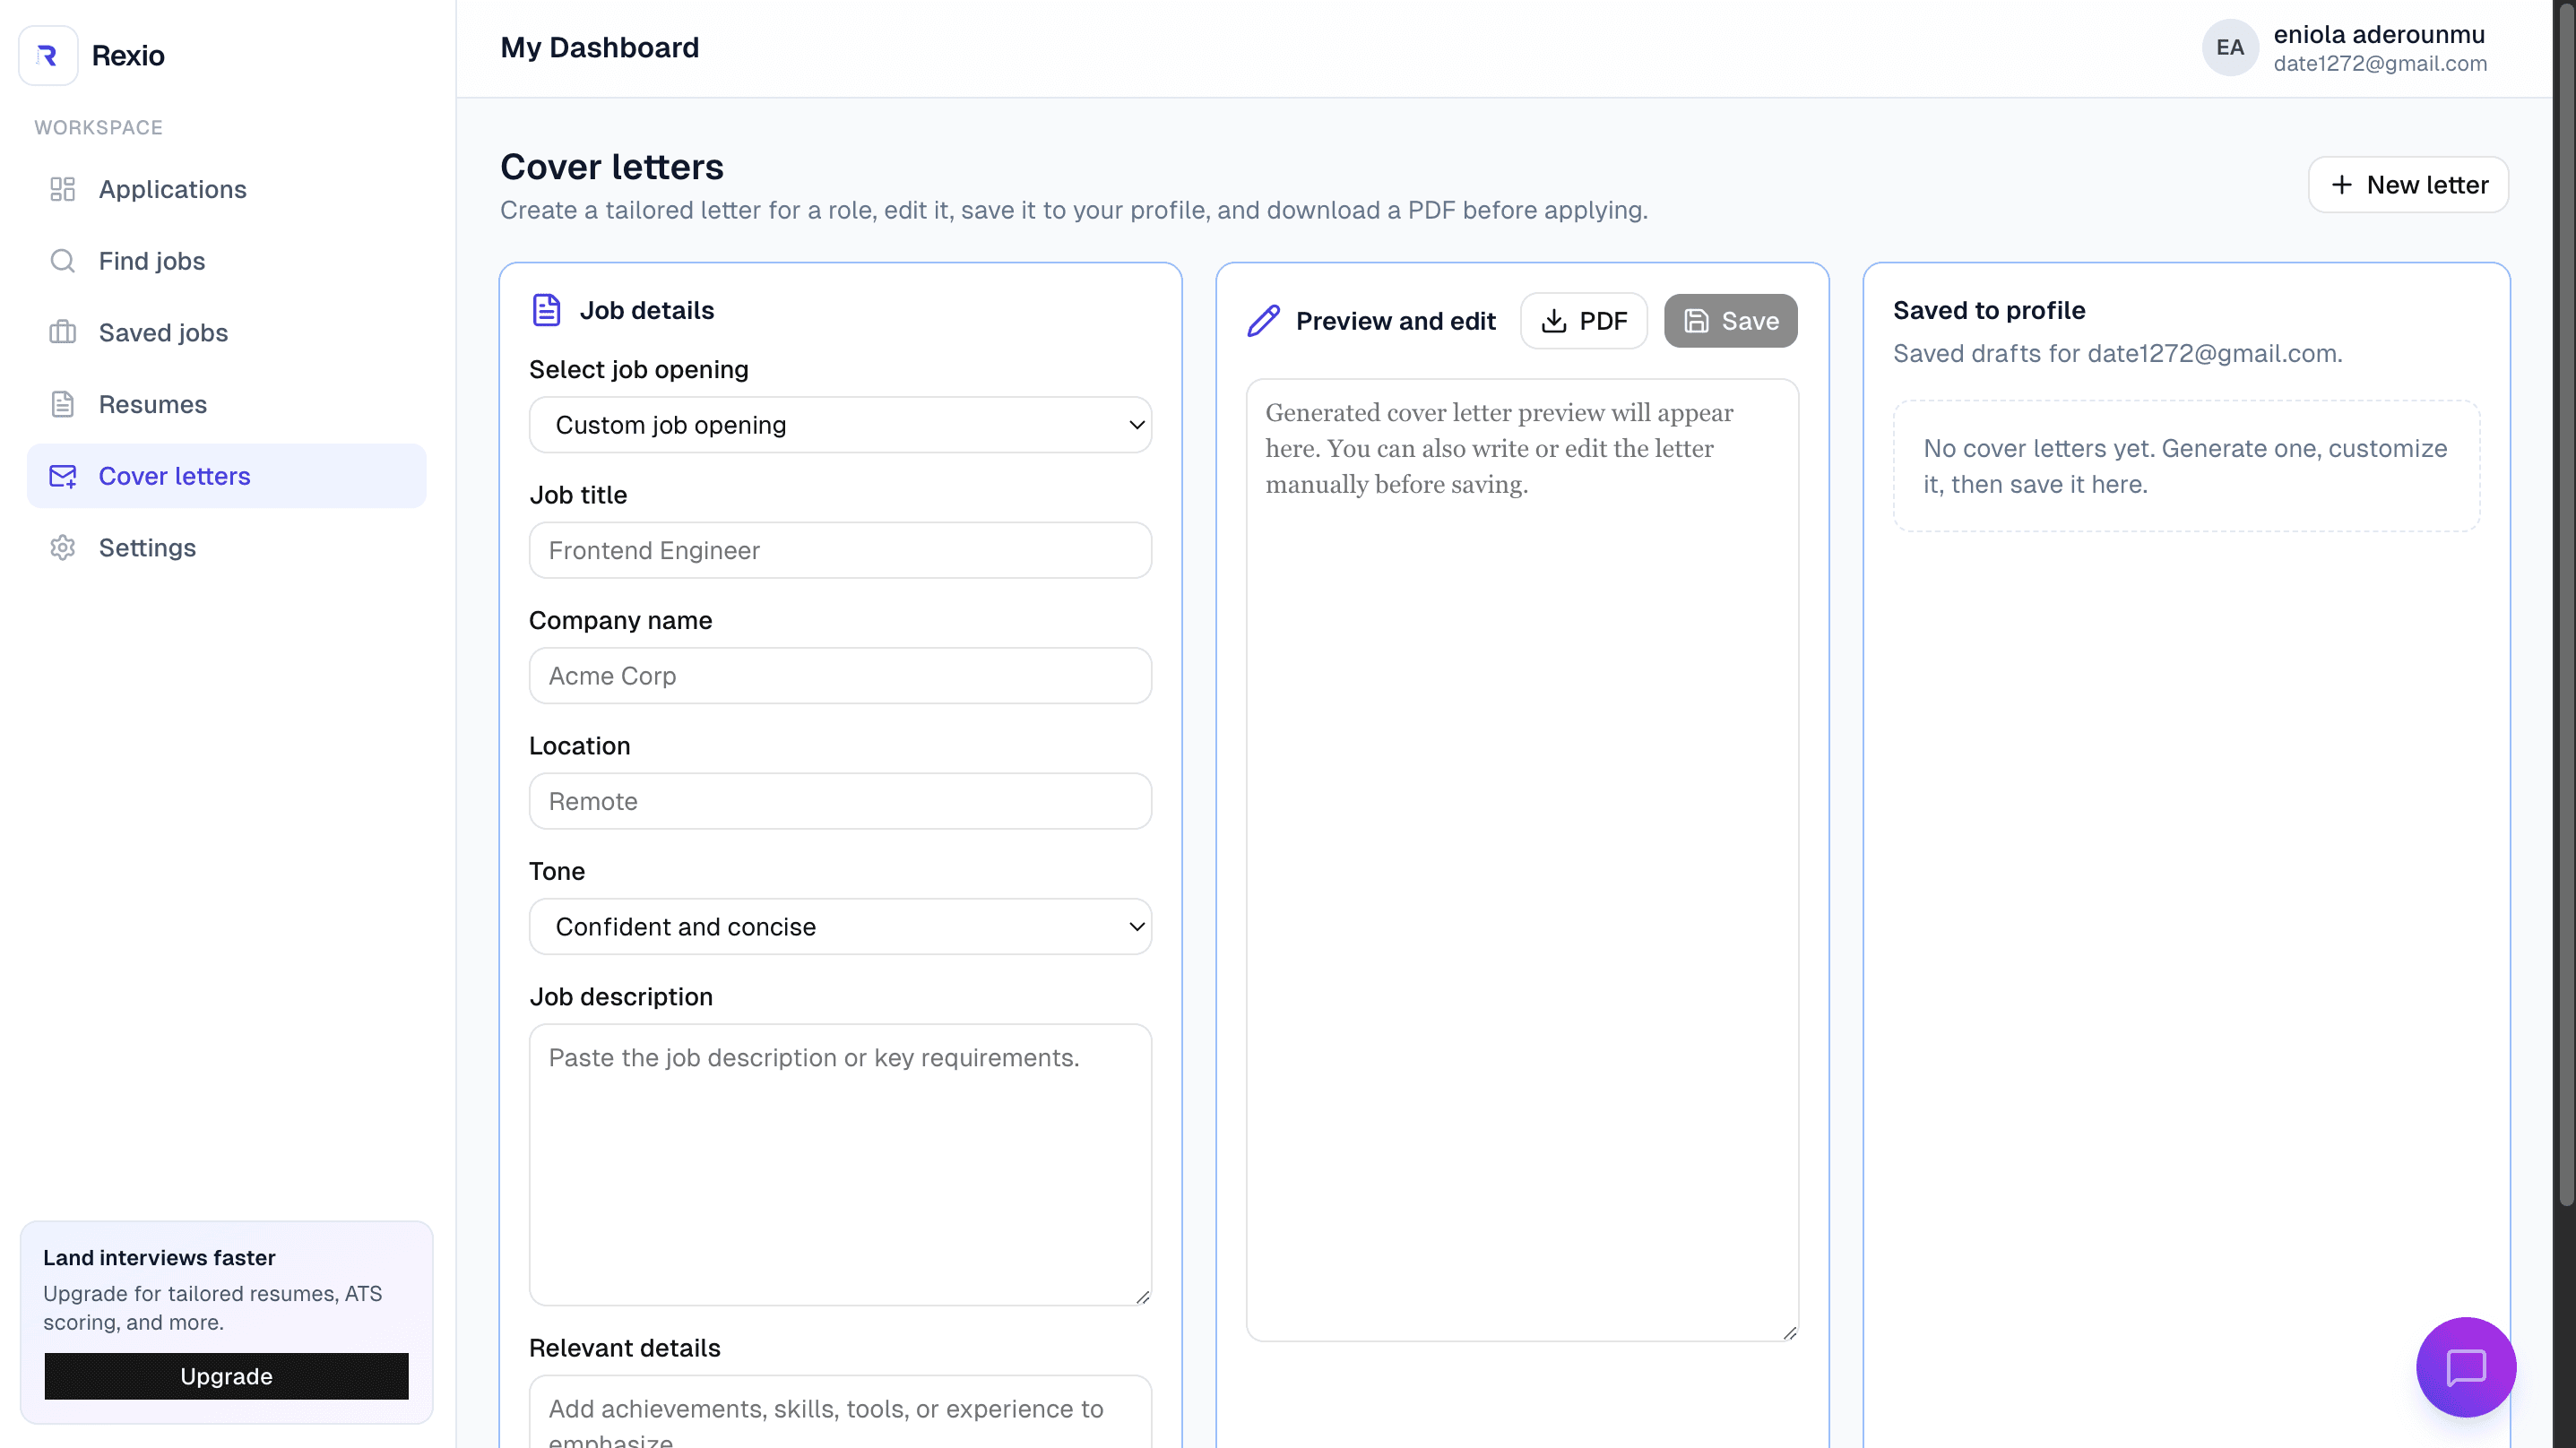Open the Select job opening dropdown
2576x1448 pixels.
[840, 425]
